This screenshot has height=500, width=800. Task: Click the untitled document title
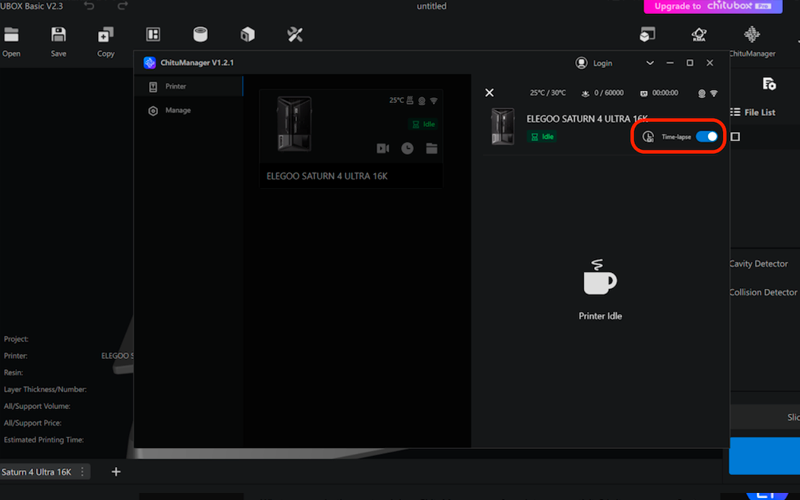pyautogui.click(x=432, y=6)
